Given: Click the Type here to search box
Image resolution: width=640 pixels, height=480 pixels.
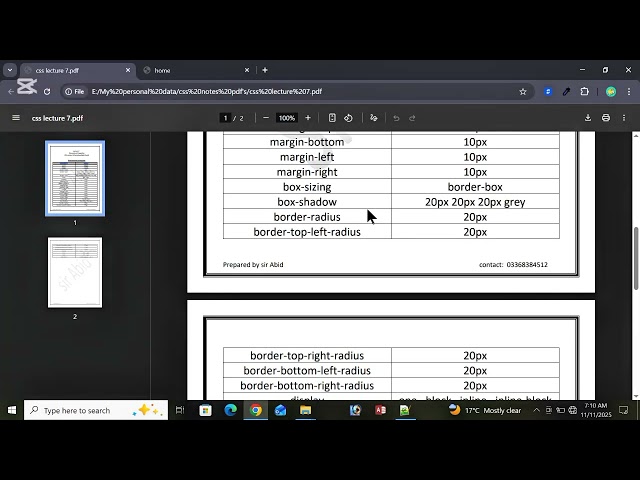Looking at the screenshot, I should 96,410.
